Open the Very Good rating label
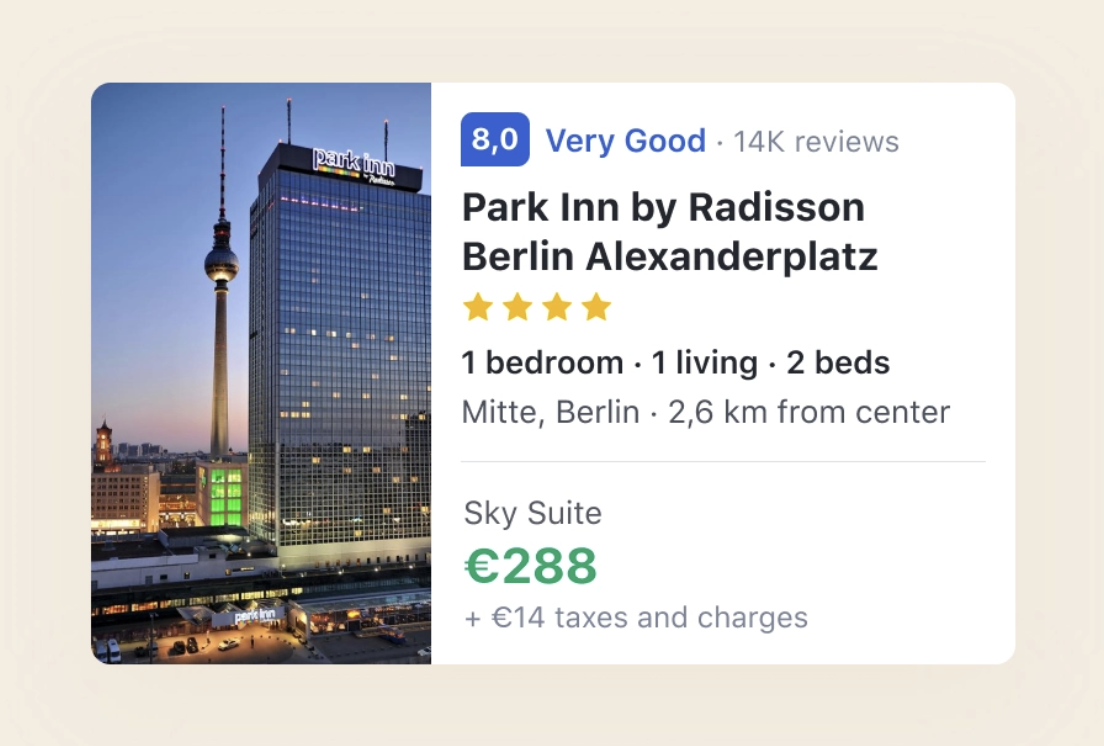Screen dimensions: 1104x746 point(625,141)
